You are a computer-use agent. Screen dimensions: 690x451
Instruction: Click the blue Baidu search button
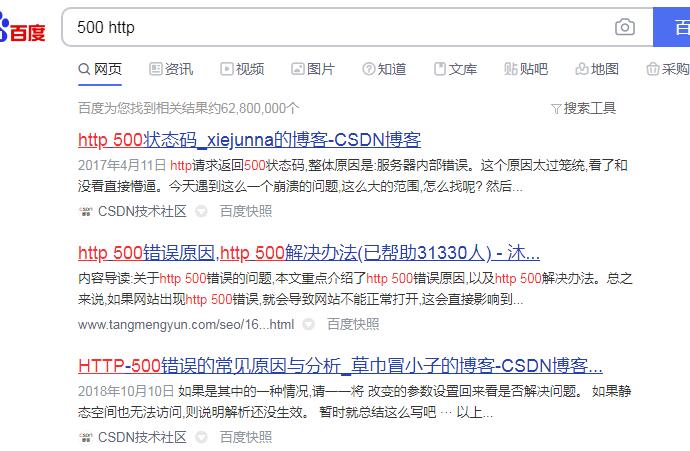pos(672,27)
